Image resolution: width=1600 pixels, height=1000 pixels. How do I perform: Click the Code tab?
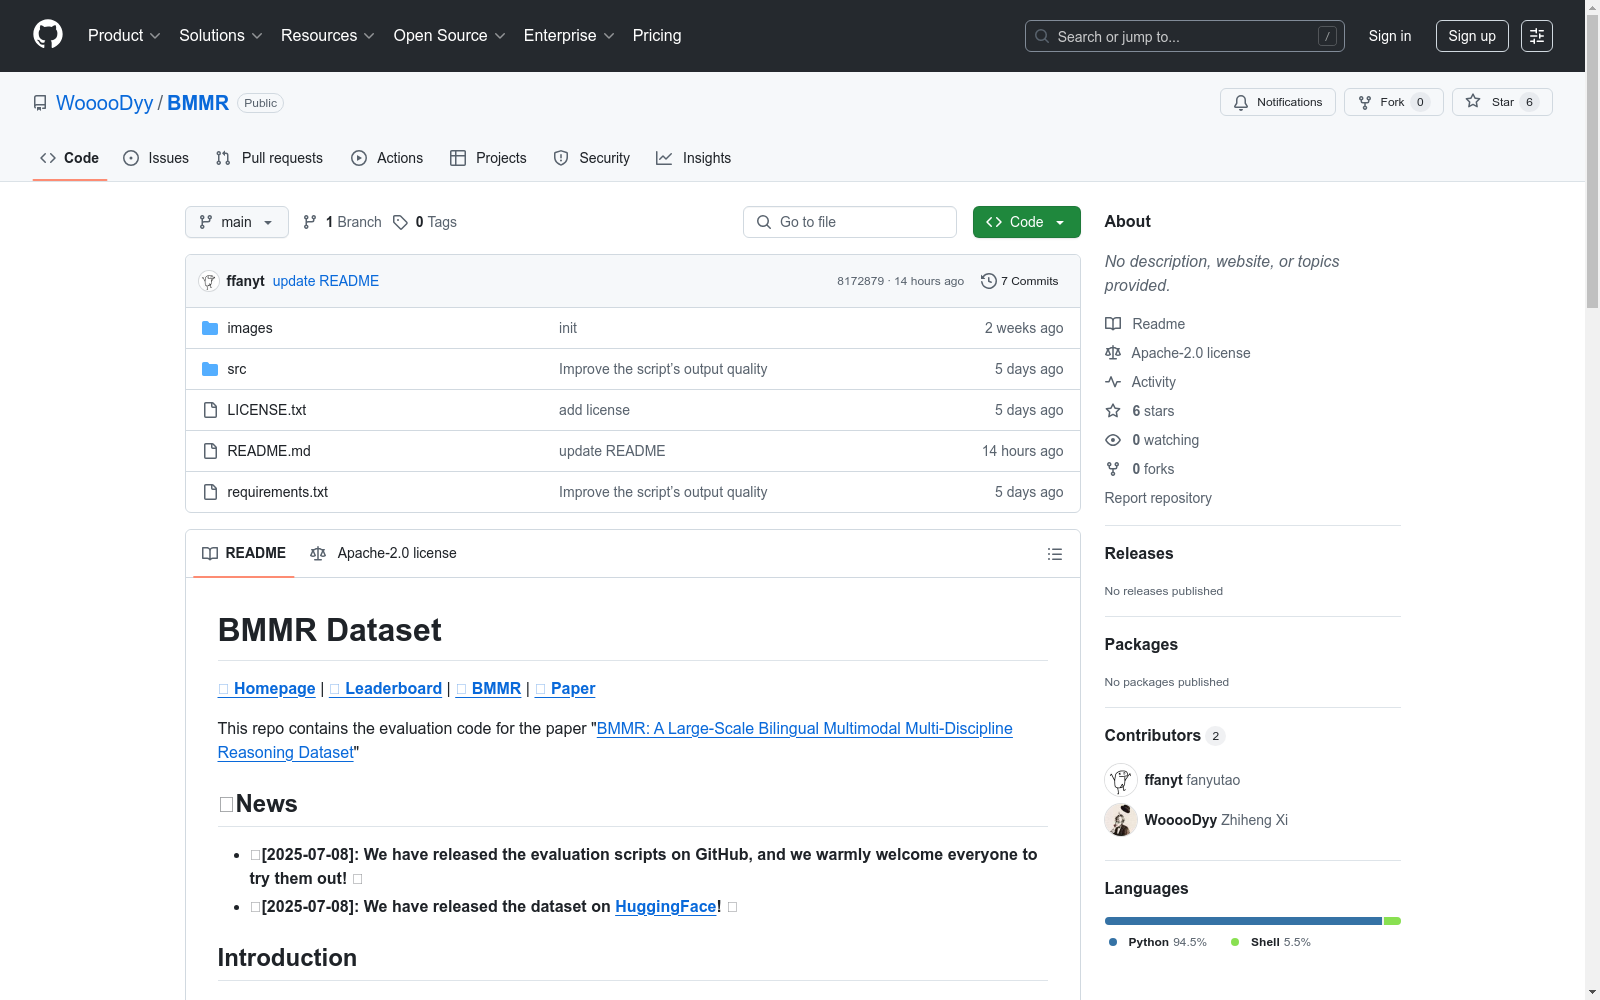(x=70, y=158)
